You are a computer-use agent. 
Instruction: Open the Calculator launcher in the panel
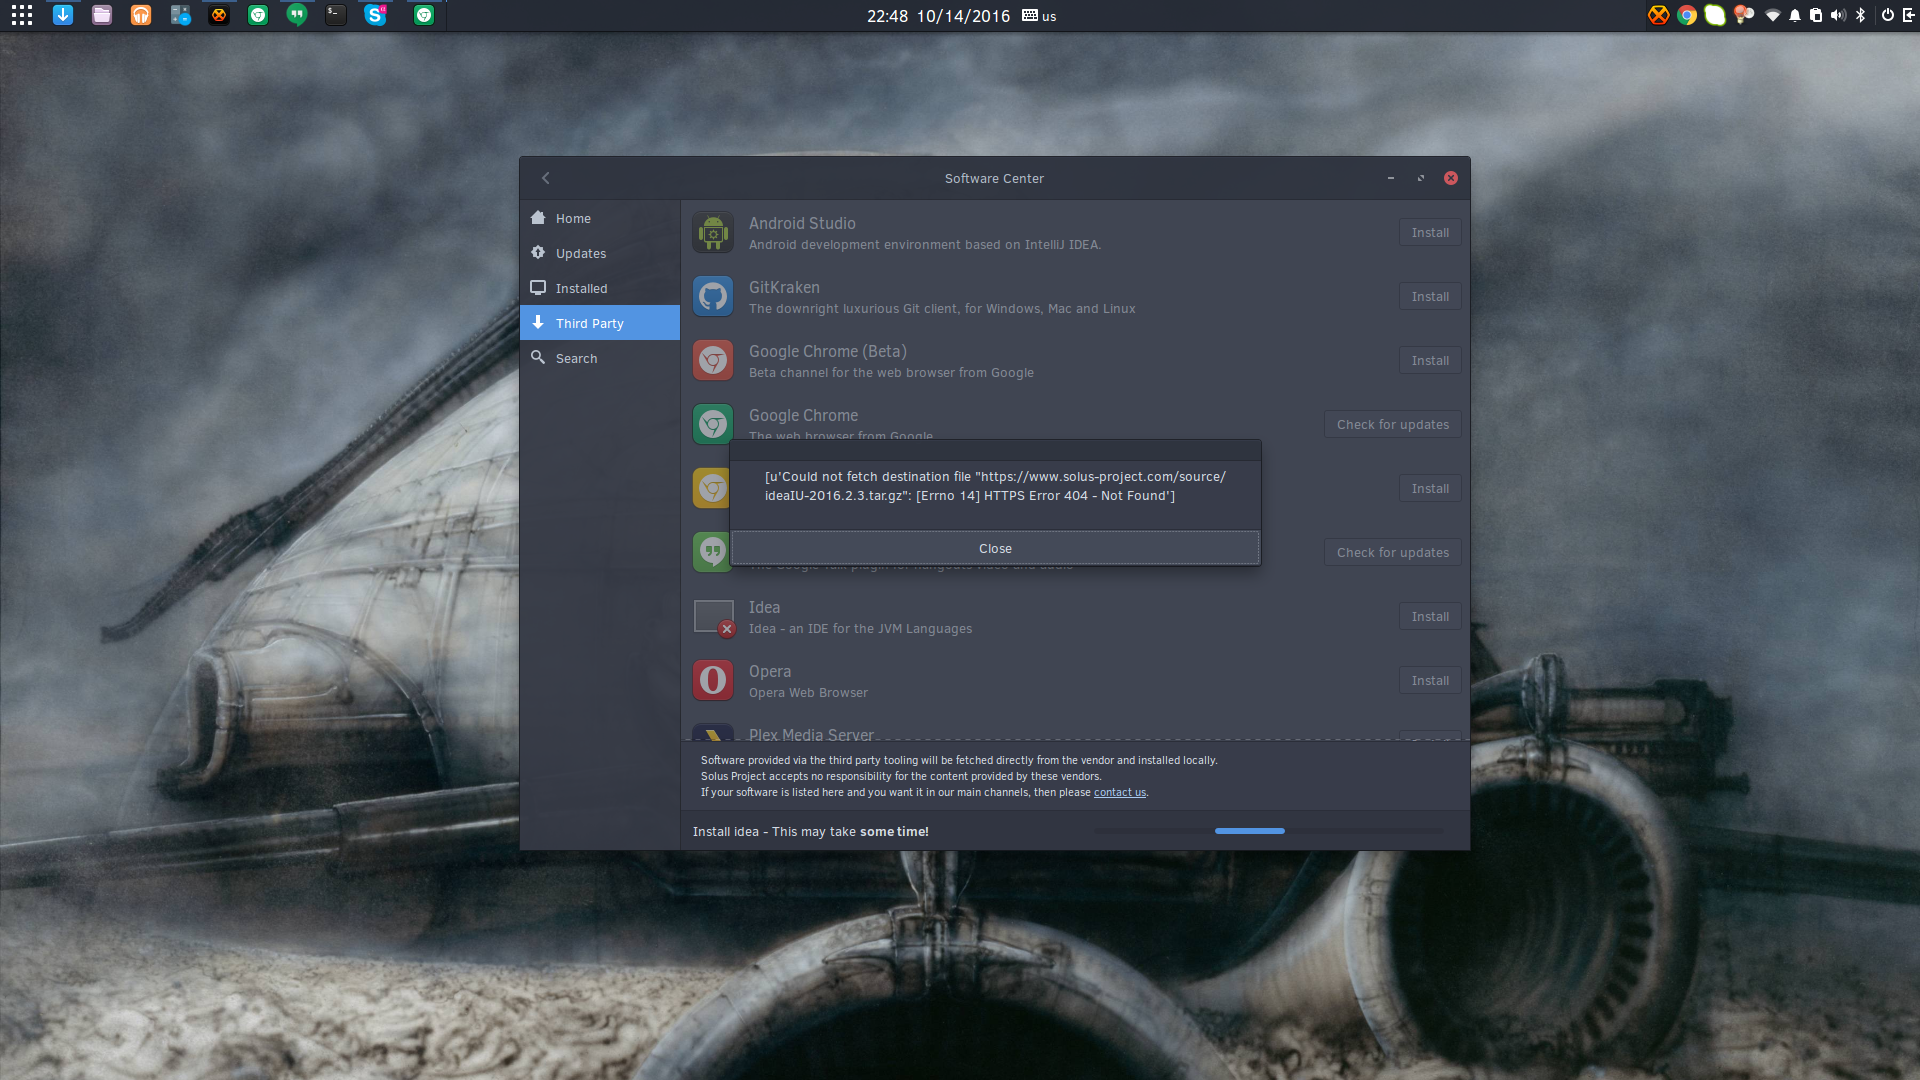pyautogui.click(x=180, y=15)
